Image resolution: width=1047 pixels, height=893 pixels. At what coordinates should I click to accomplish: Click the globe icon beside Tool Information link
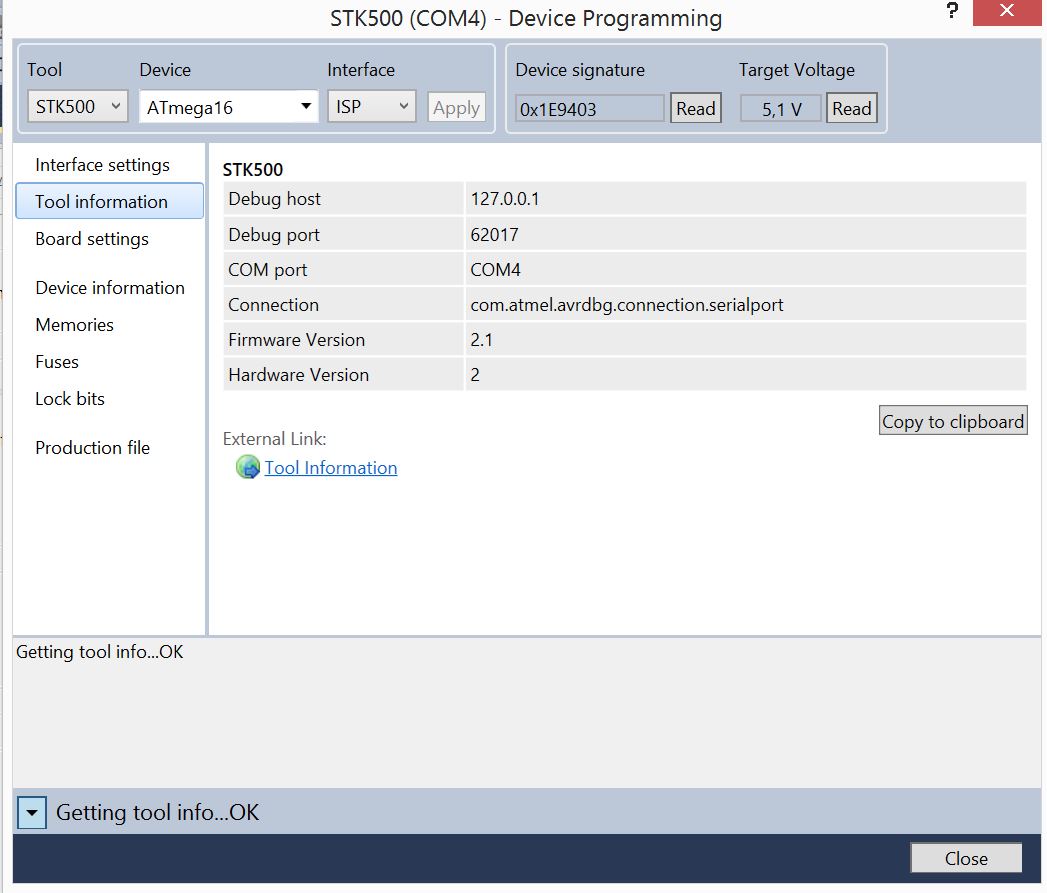248,467
